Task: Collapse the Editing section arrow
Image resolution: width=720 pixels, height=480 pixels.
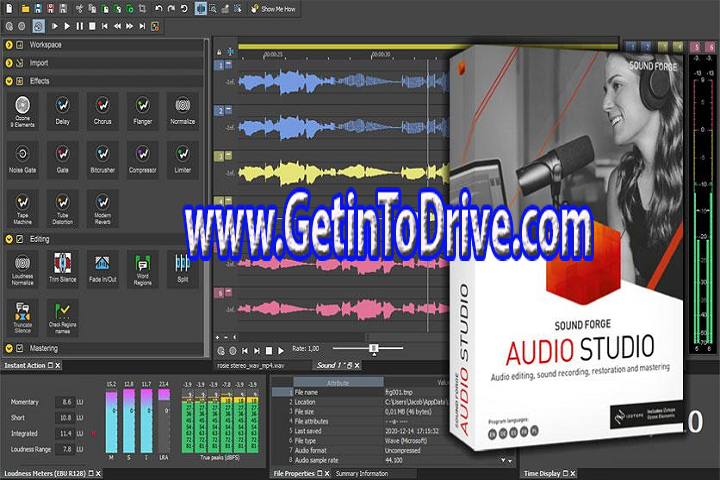Action: [x=9, y=239]
